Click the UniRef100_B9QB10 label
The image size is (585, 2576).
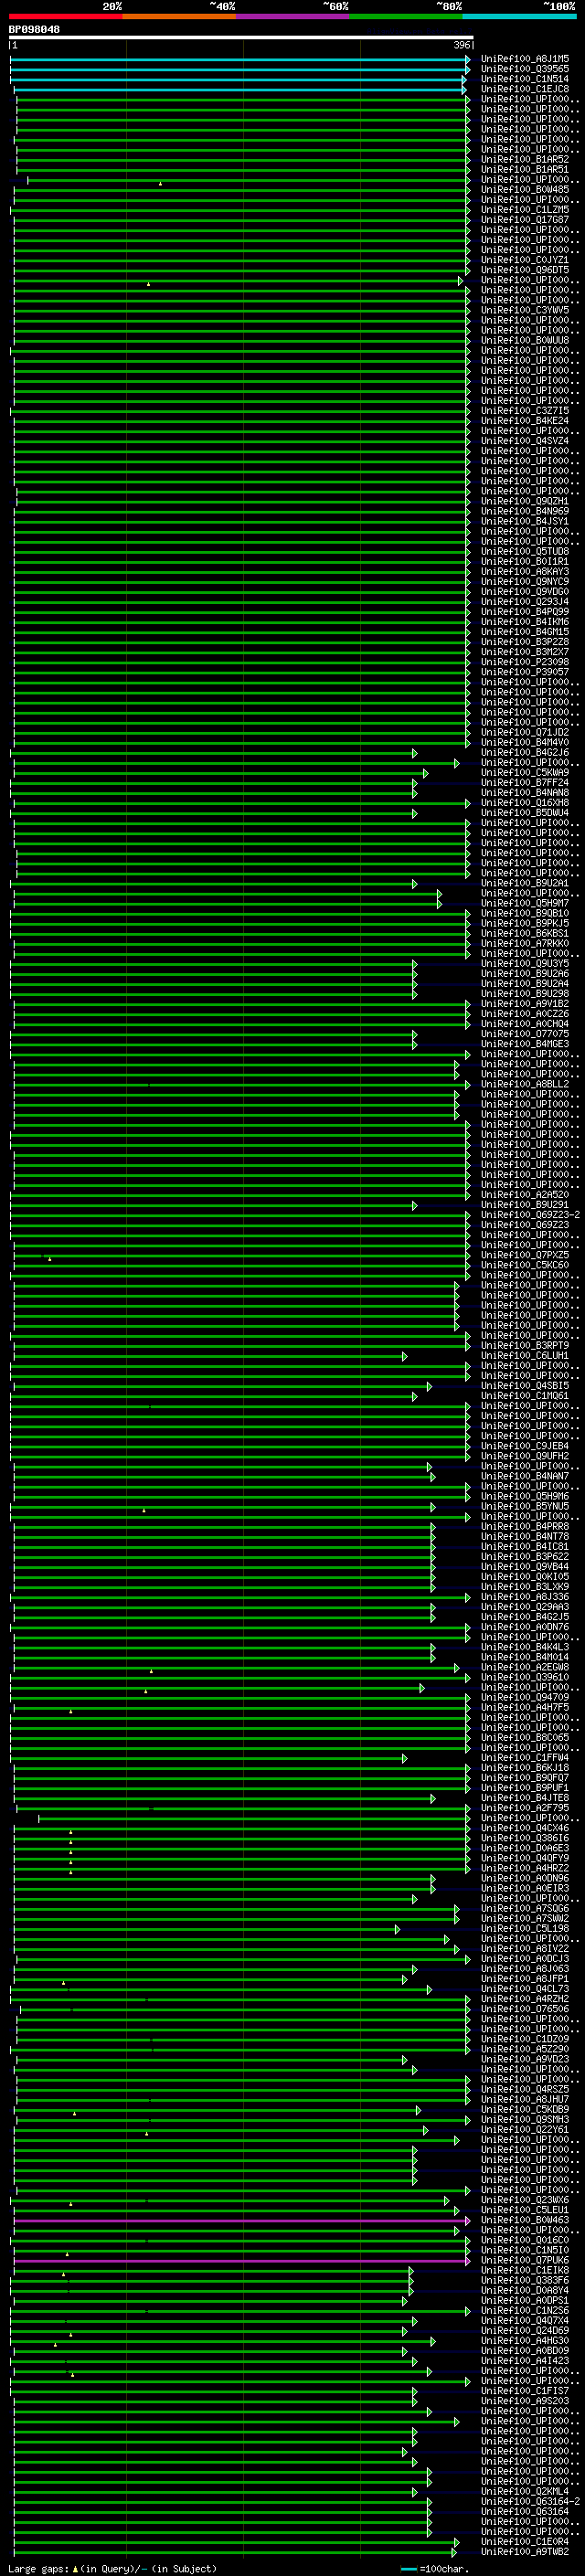pos(525,914)
